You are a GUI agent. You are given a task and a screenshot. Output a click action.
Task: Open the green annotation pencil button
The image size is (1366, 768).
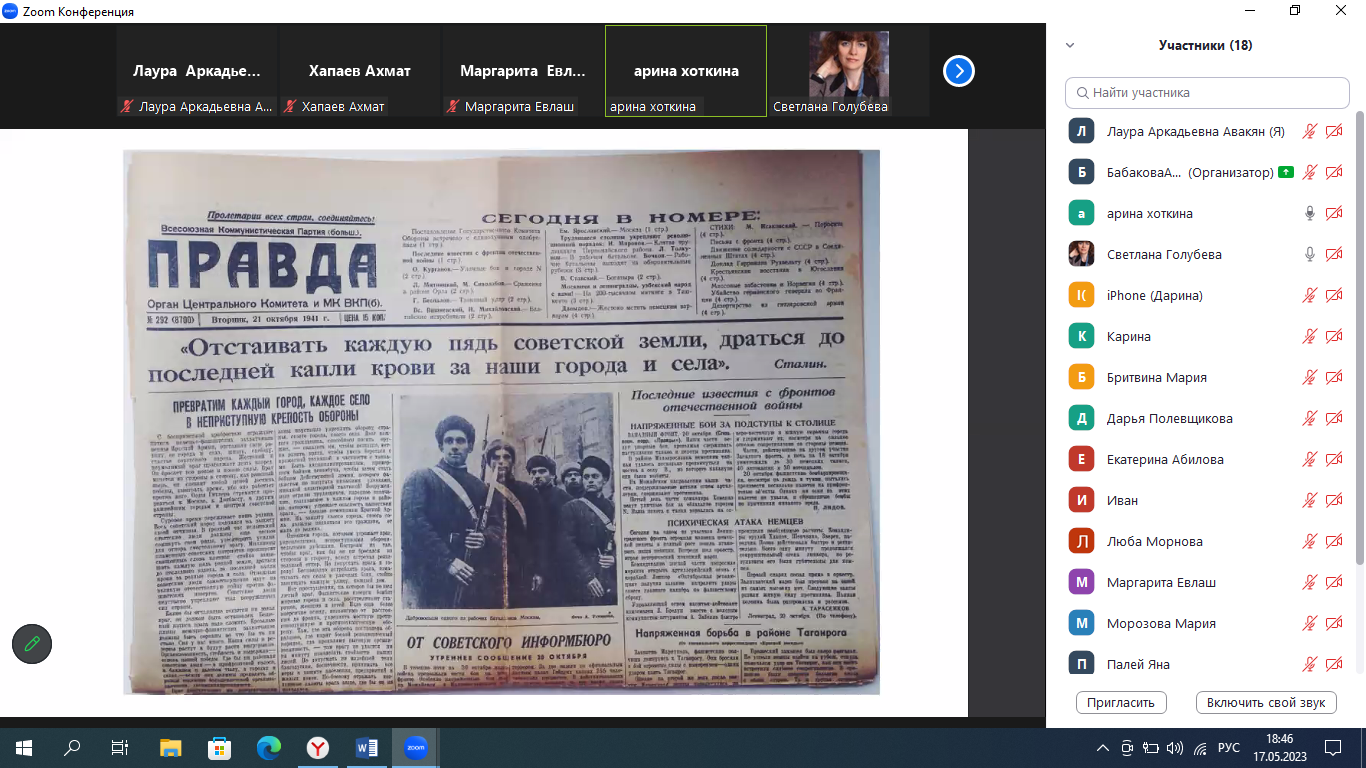(32, 643)
